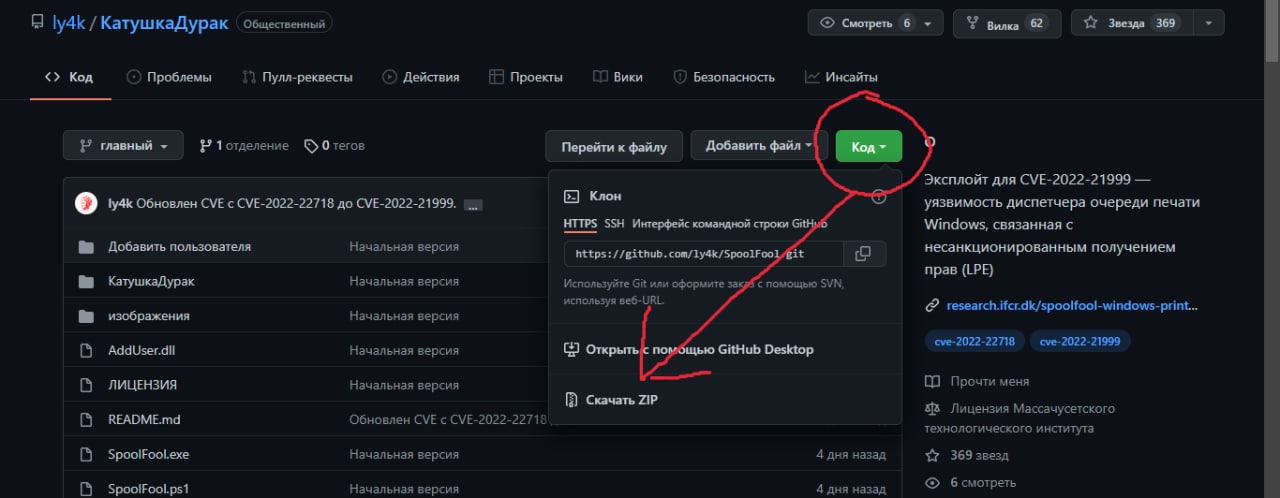Select the HTTPS clone tab
This screenshot has height=498, width=1280.
[580, 224]
